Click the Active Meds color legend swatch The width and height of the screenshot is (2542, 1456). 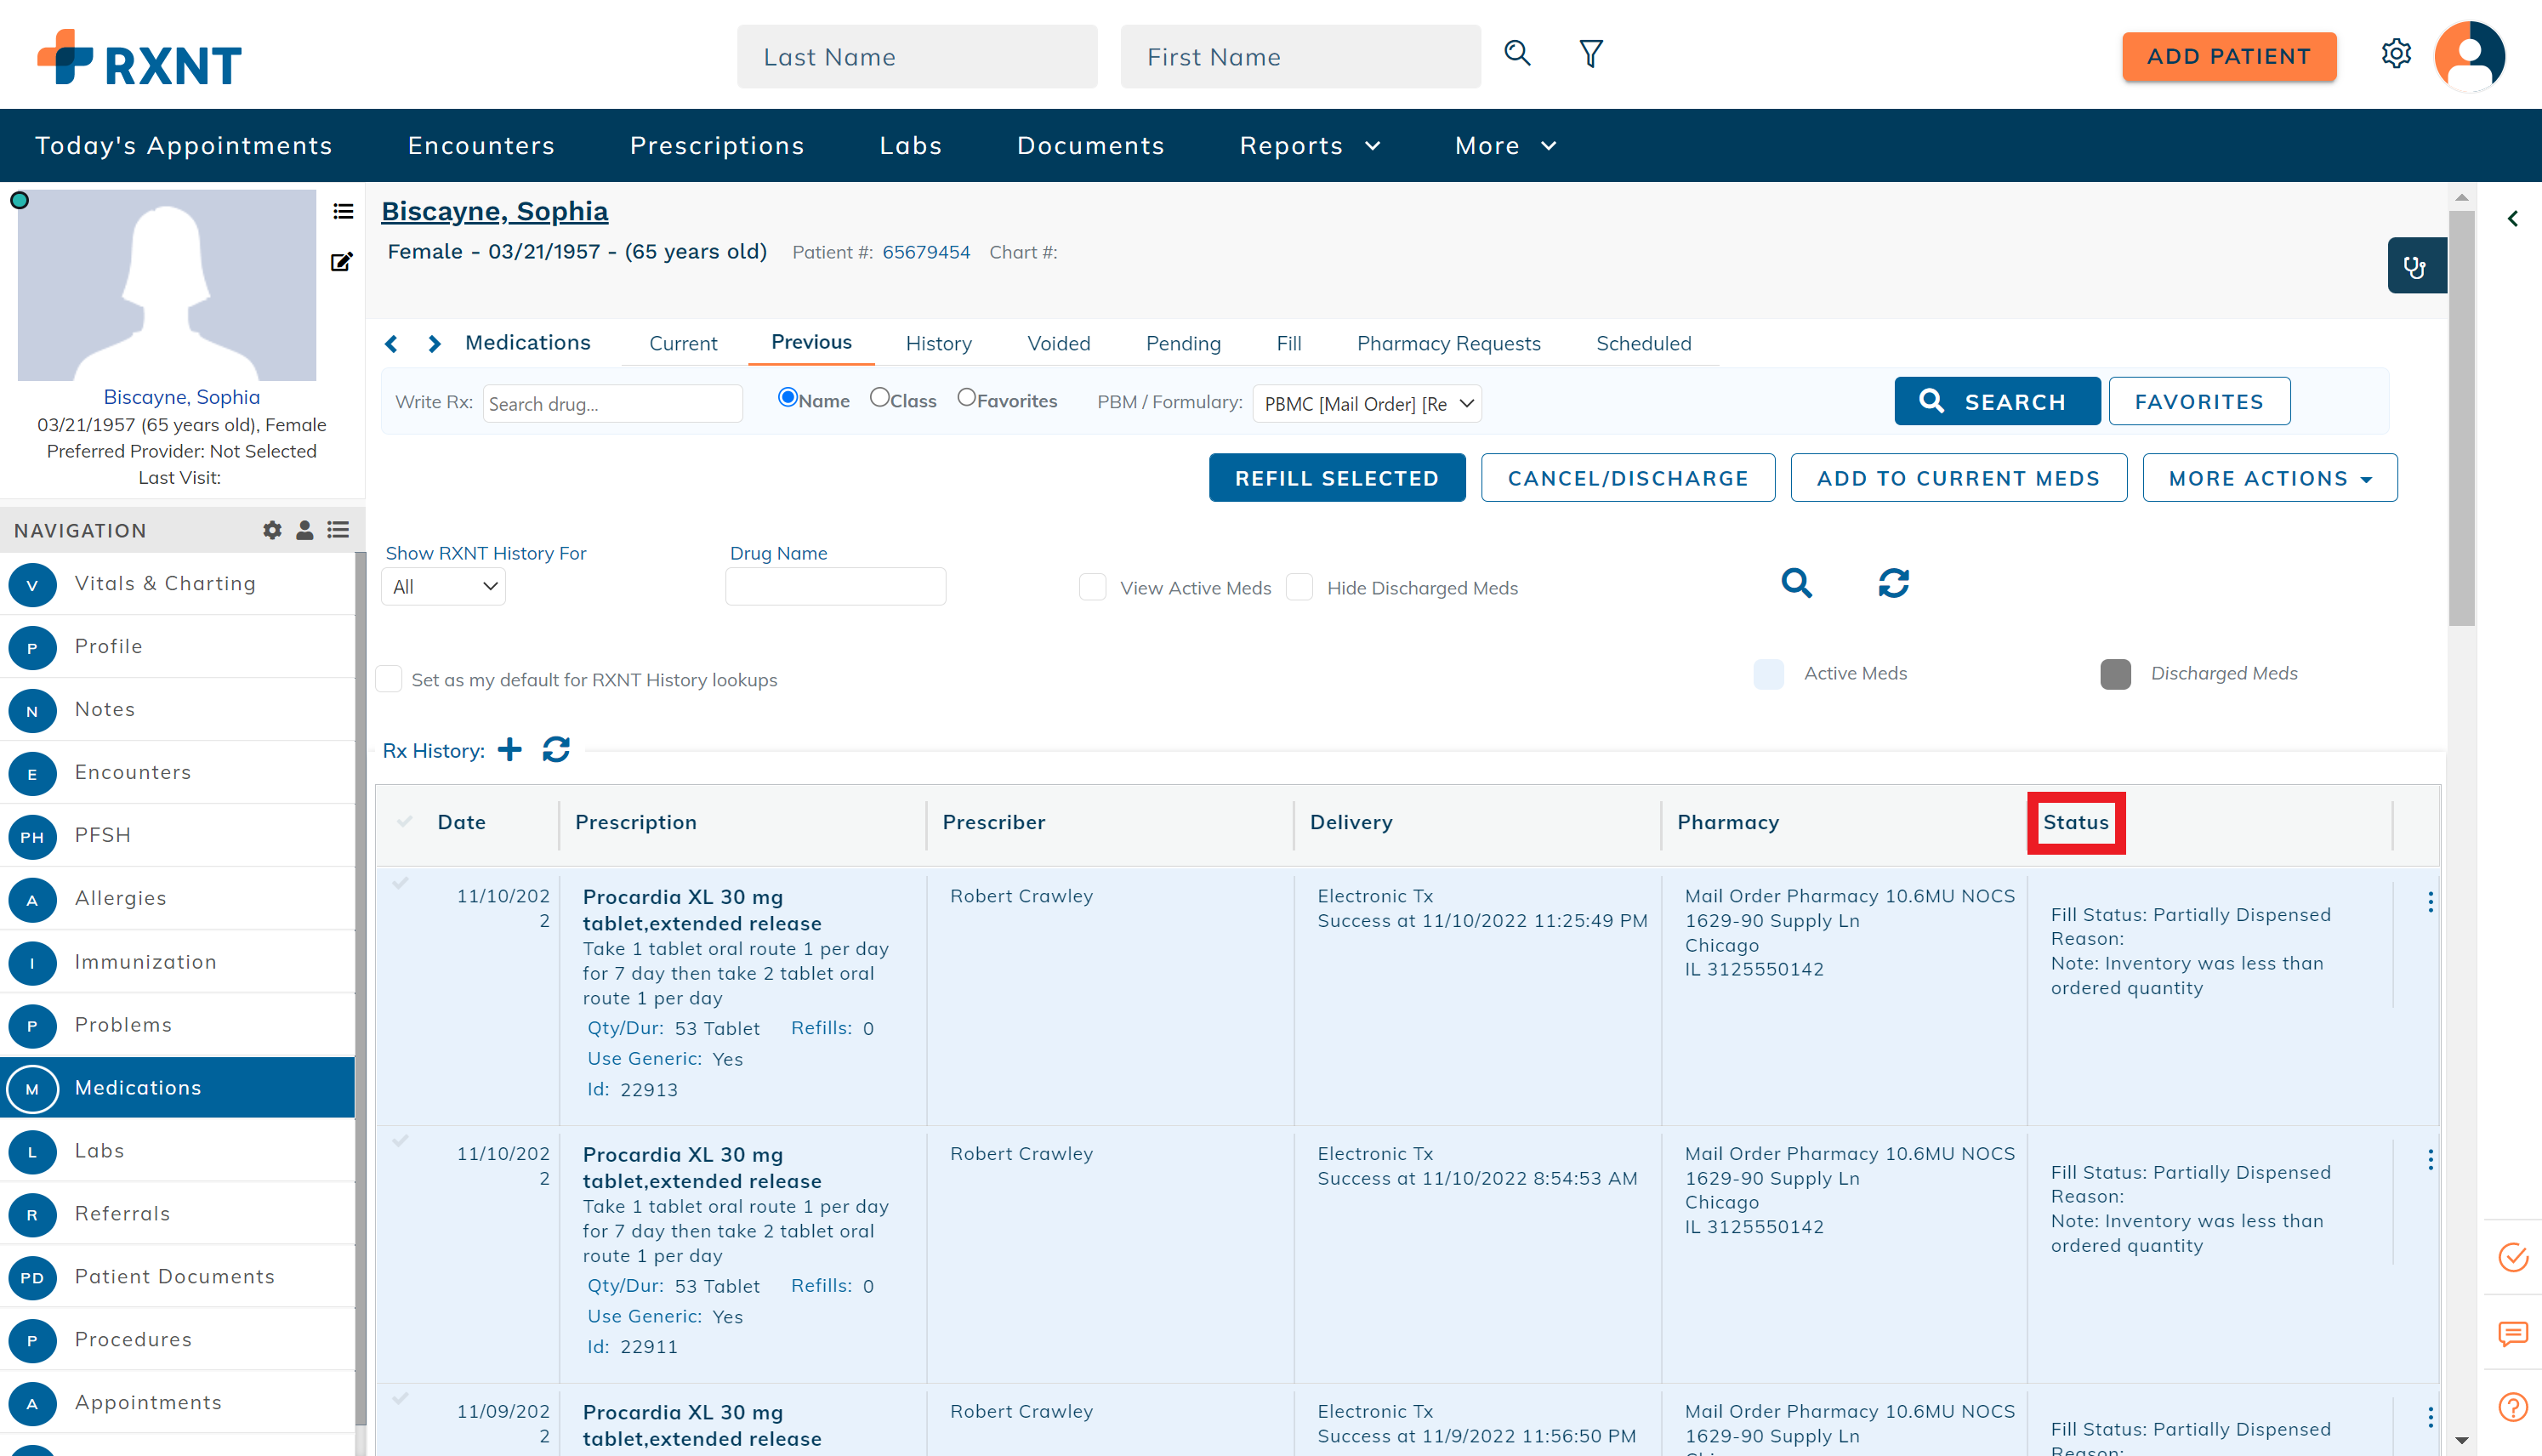[1768, 674]
